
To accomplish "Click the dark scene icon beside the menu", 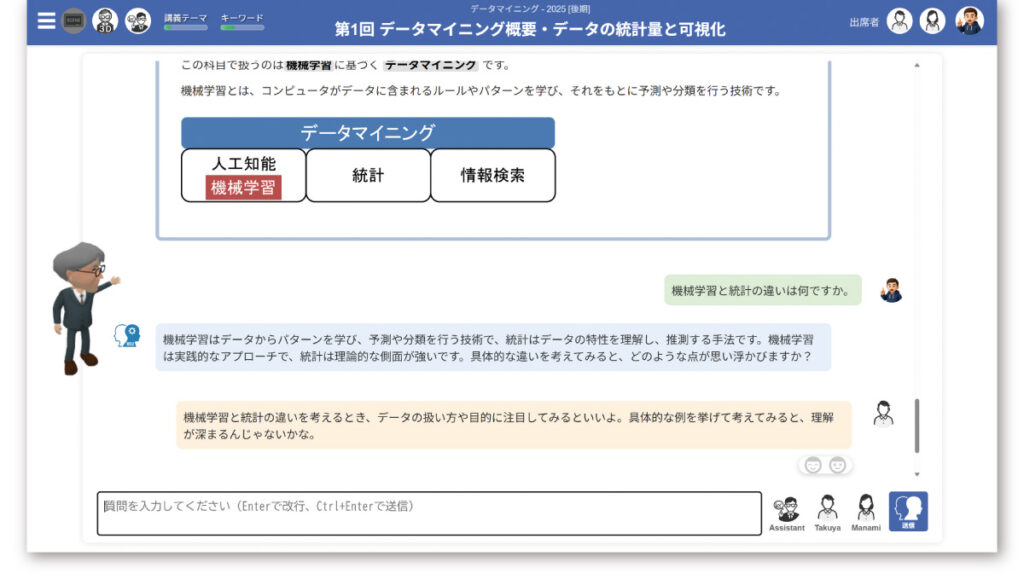I will (74, 21).
